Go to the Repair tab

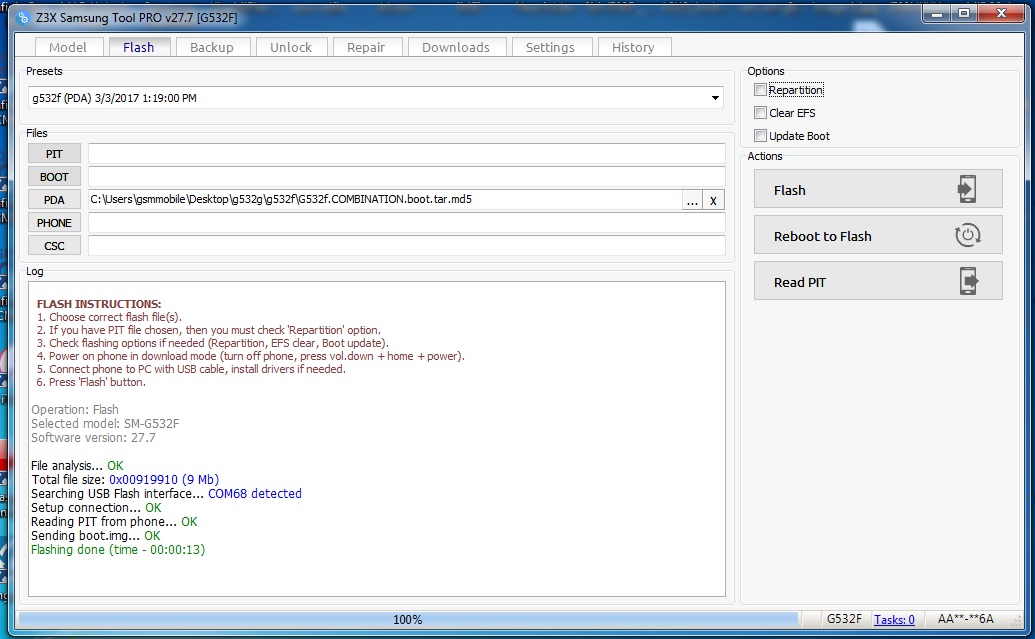coord(366,48)
